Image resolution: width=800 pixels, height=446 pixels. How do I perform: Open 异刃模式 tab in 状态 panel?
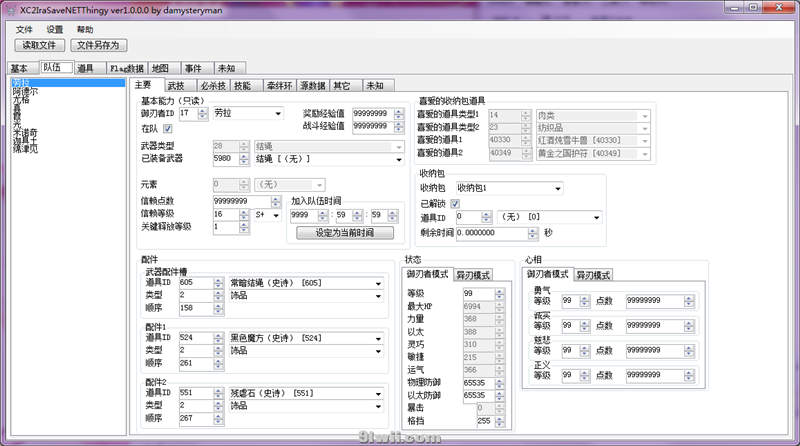pyautogui.click(x=473, y=275)
